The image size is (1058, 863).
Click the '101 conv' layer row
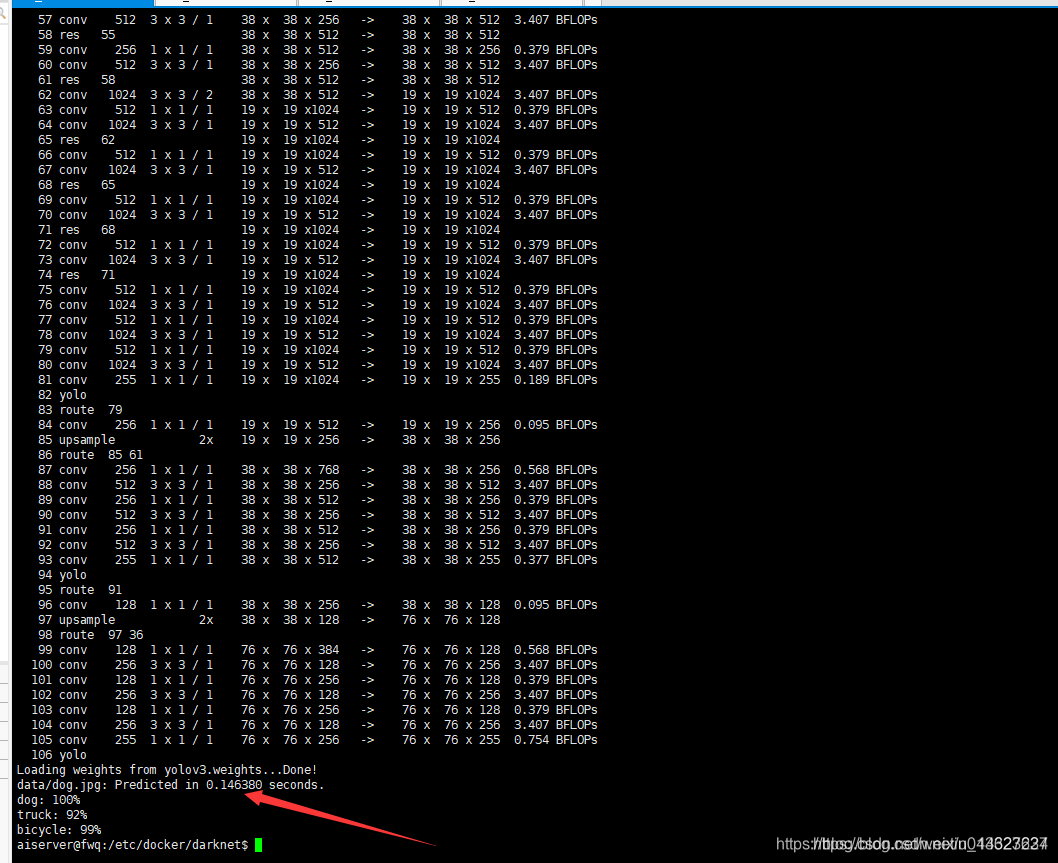coord(314,680)
